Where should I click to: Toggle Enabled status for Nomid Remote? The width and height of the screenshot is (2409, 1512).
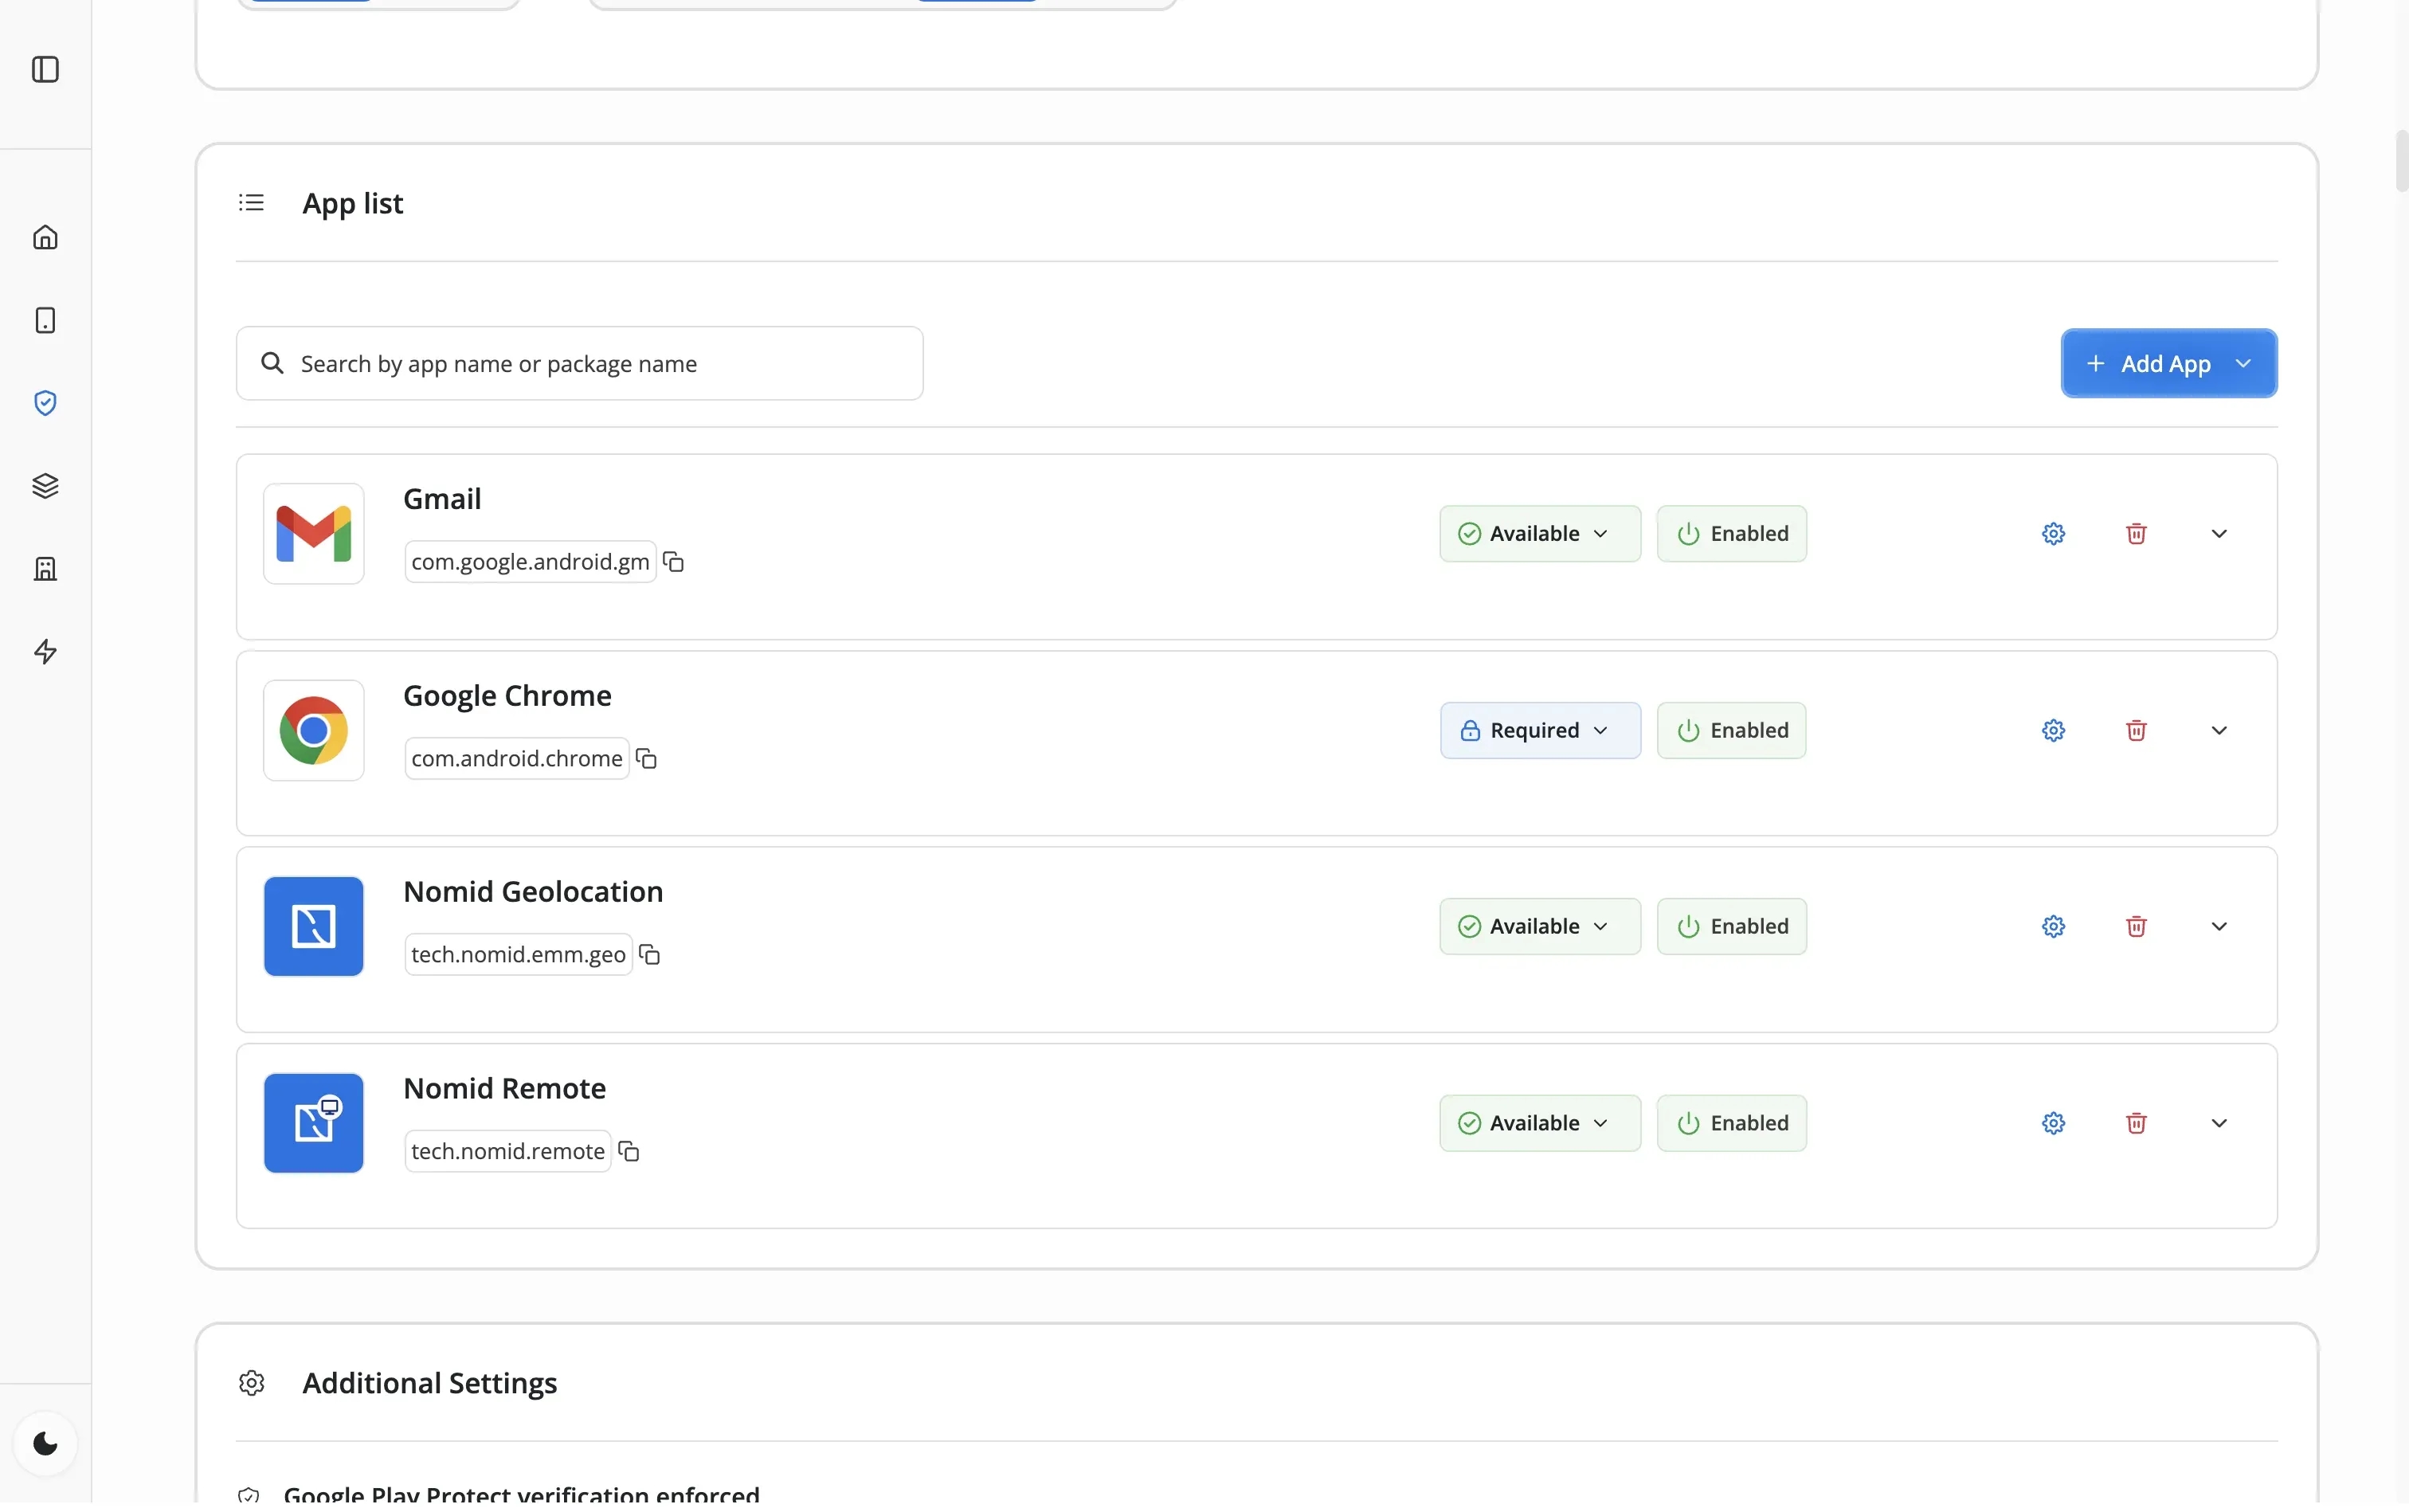1731,1122
